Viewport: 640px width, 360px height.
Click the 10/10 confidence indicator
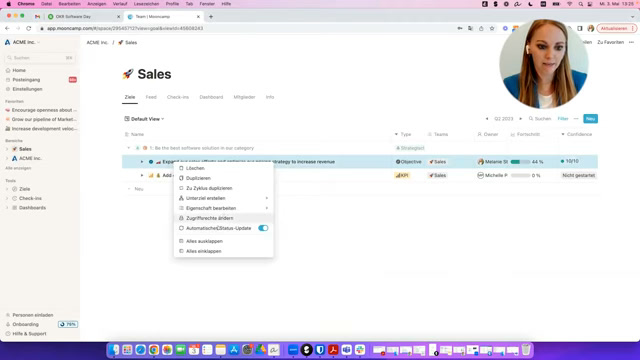[569, 161]
